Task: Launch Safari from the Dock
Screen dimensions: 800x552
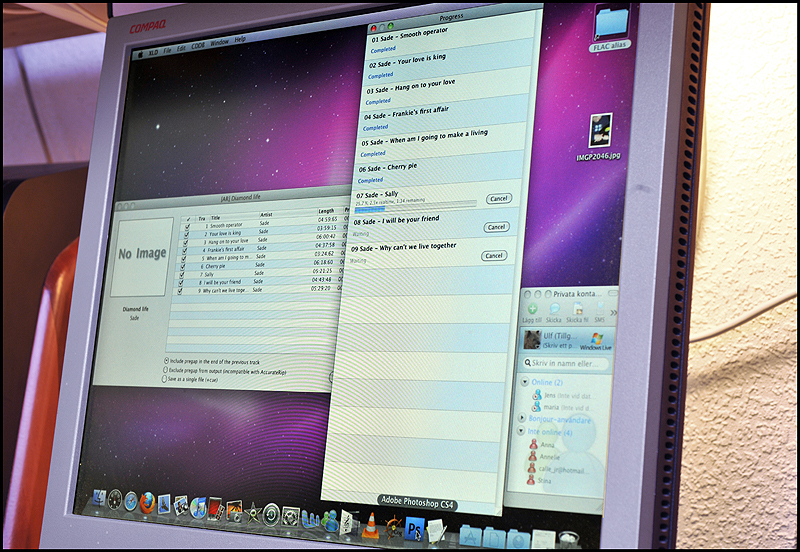Action: [131, 501]
